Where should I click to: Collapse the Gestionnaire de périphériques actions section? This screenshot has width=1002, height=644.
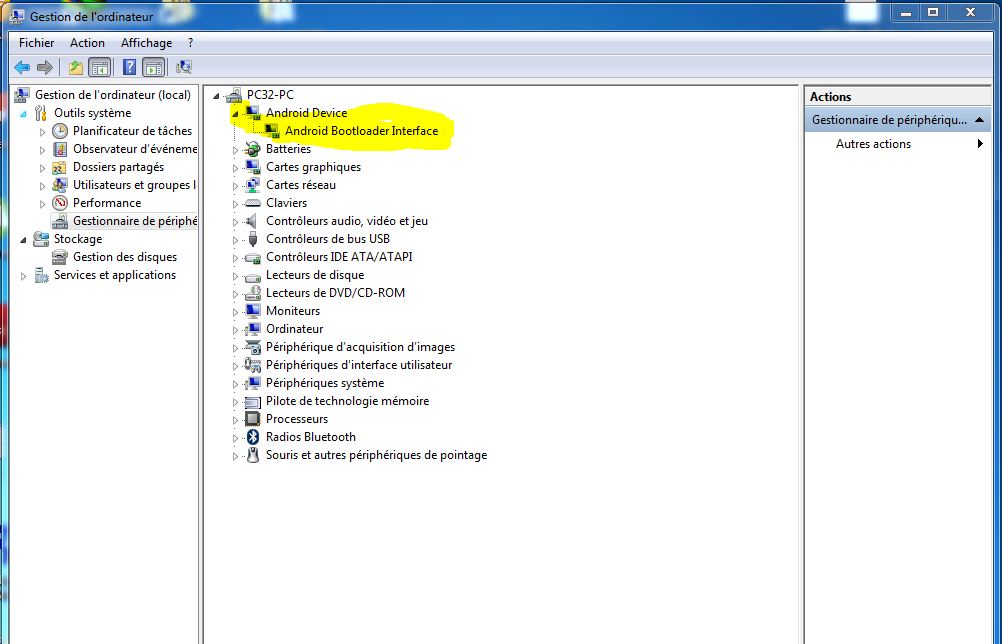(979, 120)
